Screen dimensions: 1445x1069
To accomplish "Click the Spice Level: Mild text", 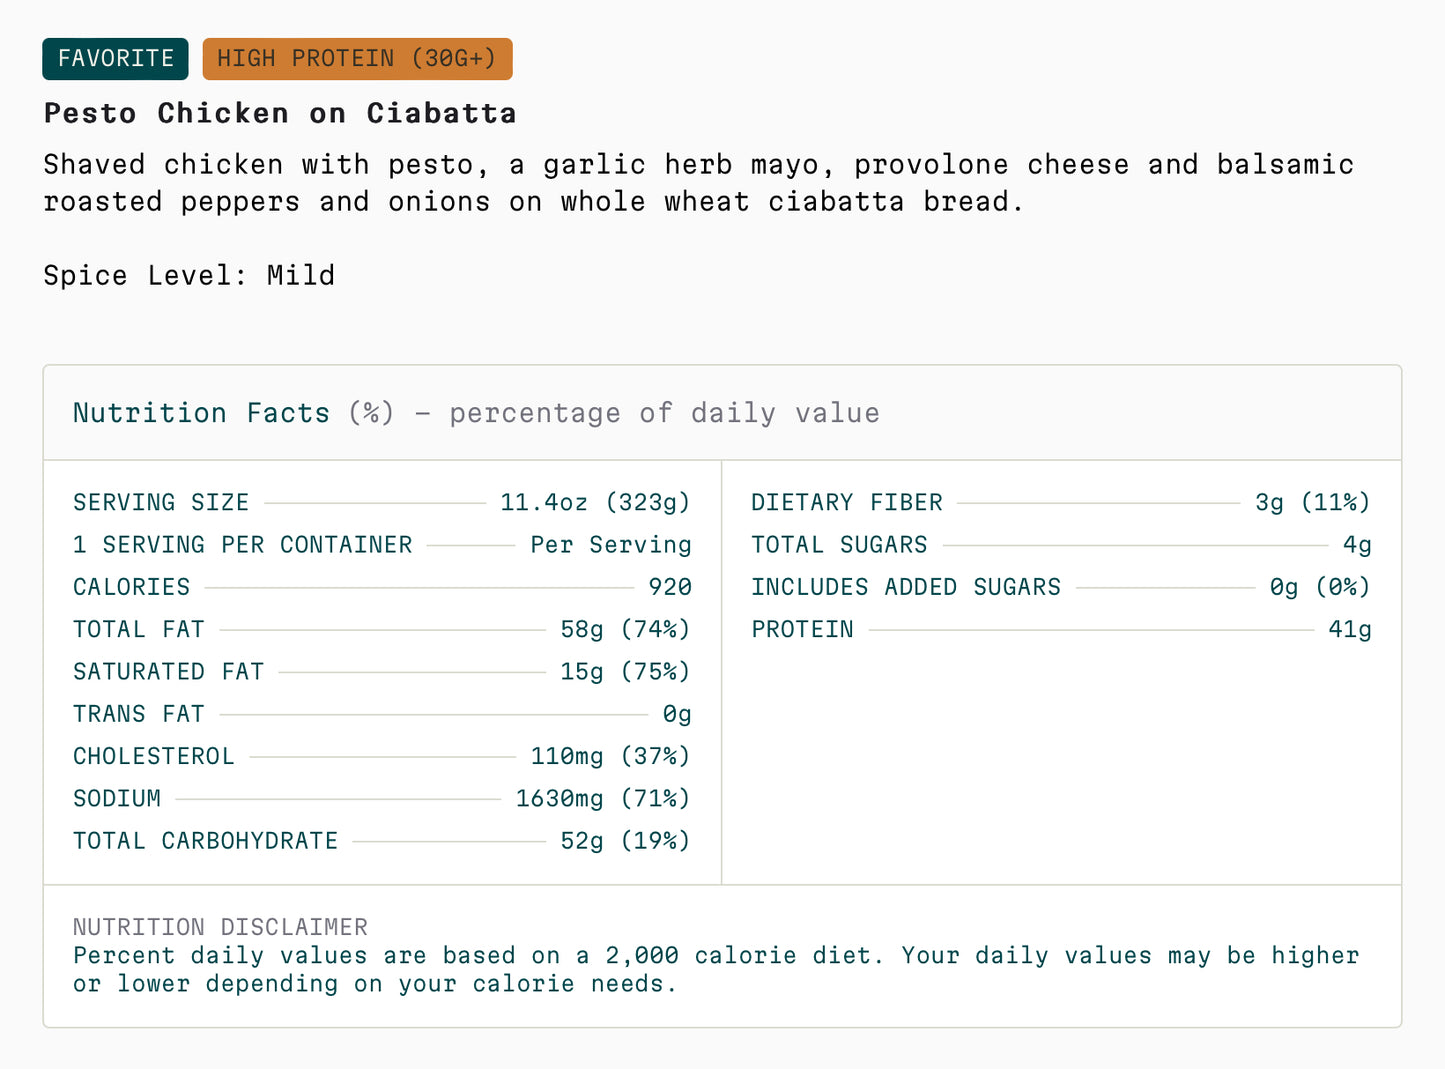I will [x=189, y=275].
